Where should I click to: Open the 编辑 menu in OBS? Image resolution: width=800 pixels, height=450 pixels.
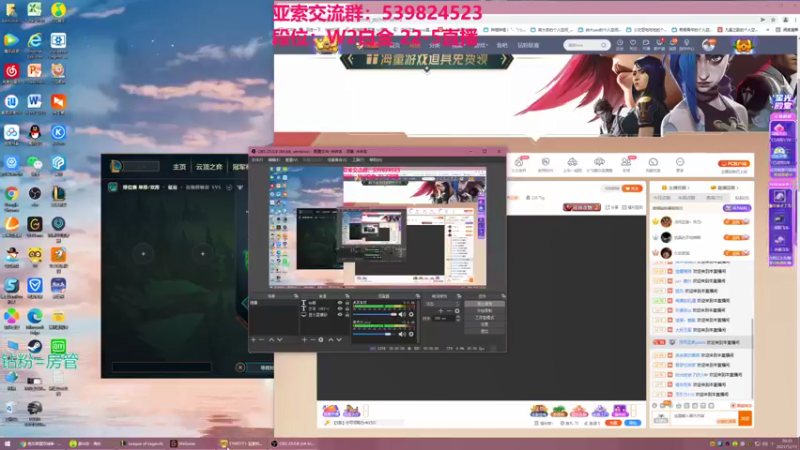coord(274,160)
